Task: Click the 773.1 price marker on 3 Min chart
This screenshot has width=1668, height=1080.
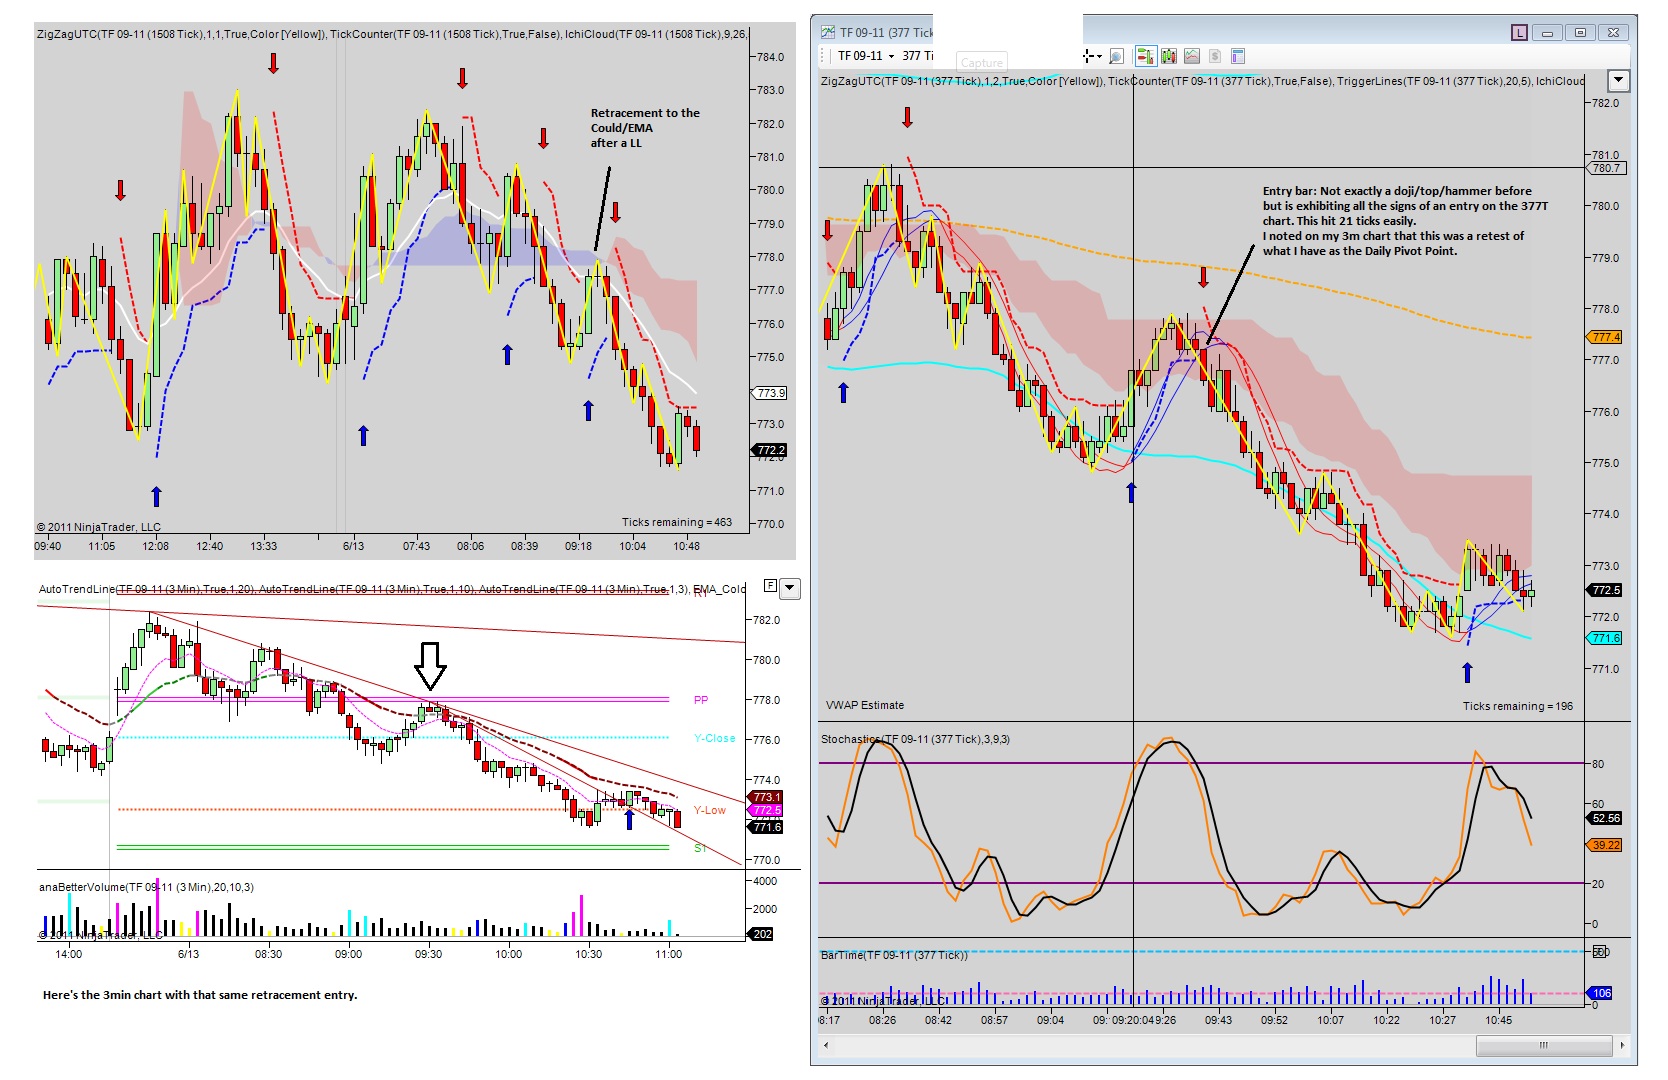Action: tap(766, 797)
